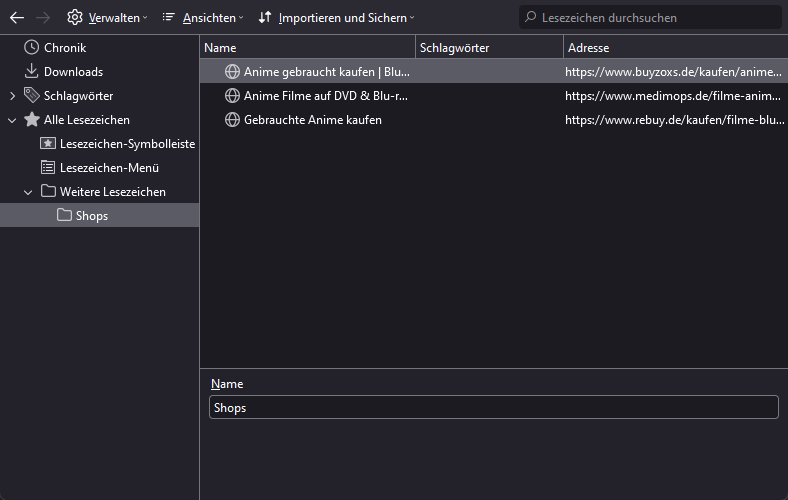788x500 pixels.
Task: Select Chronik clock icon in sidebar
Action: coord(32,48)
